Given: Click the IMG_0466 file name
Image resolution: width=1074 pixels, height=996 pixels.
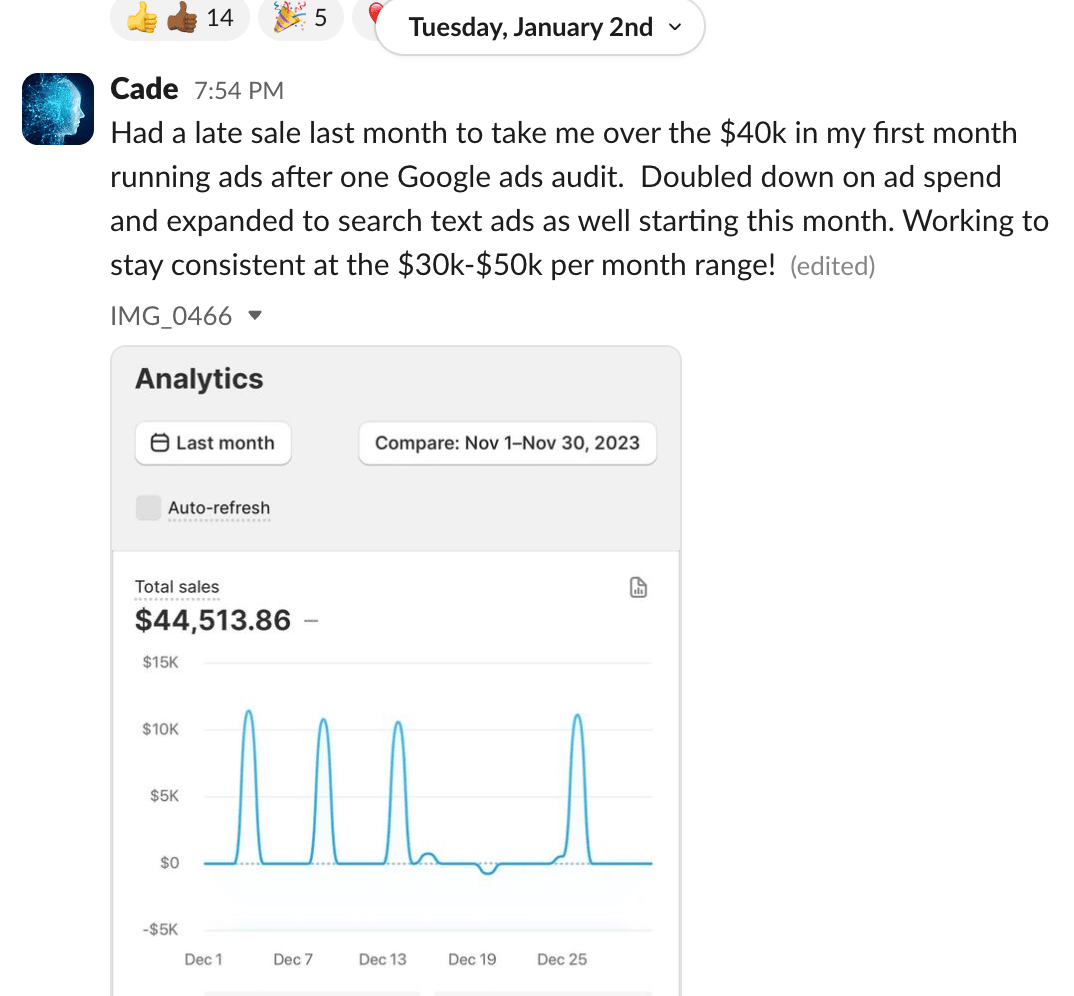Looking at the screenshot, I should tap(171, 316).
